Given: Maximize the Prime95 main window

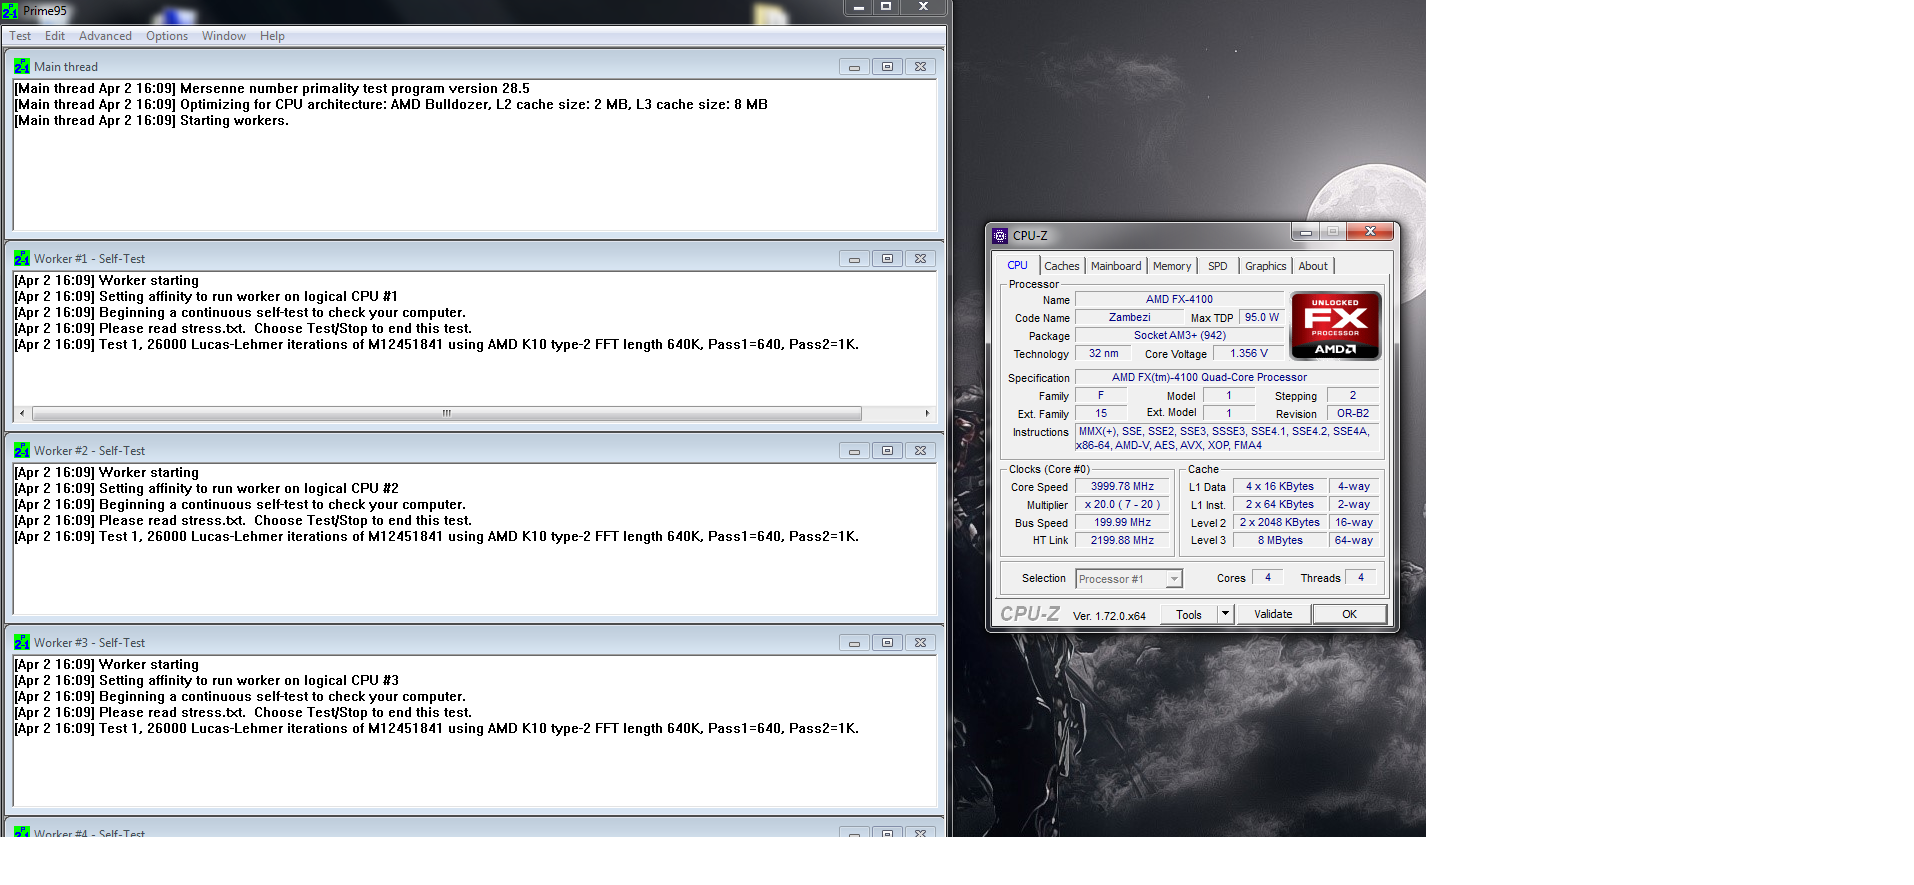Looking at the screenshot, I should tap(885, 7).
